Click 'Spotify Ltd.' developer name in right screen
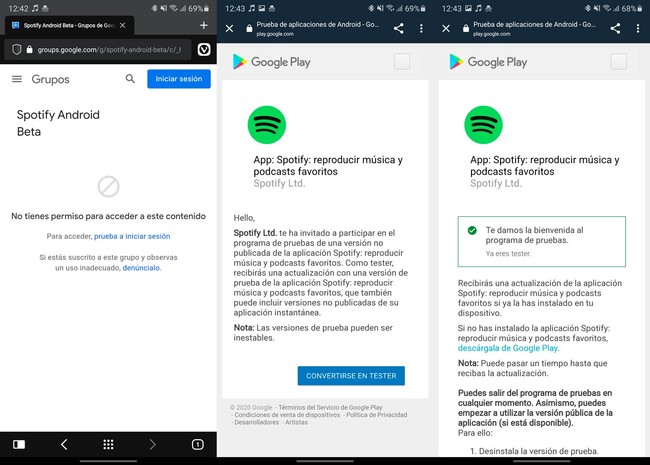This screenshot has height=465, width=650. tap(496, 184)
